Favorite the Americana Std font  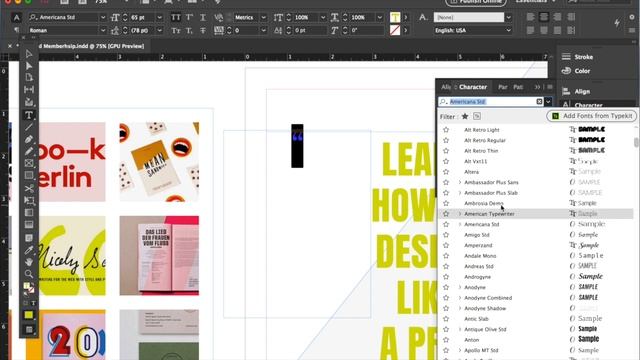[x=446, y=224]
